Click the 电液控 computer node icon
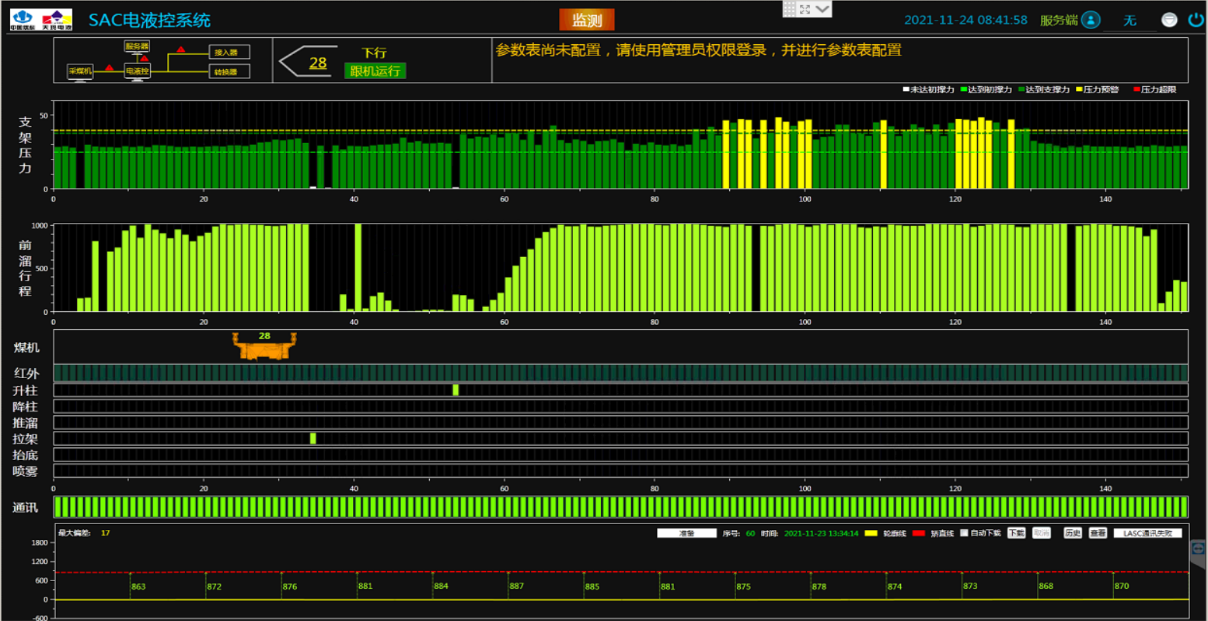This screenshot has height=621, width=1208. (137, 72)
